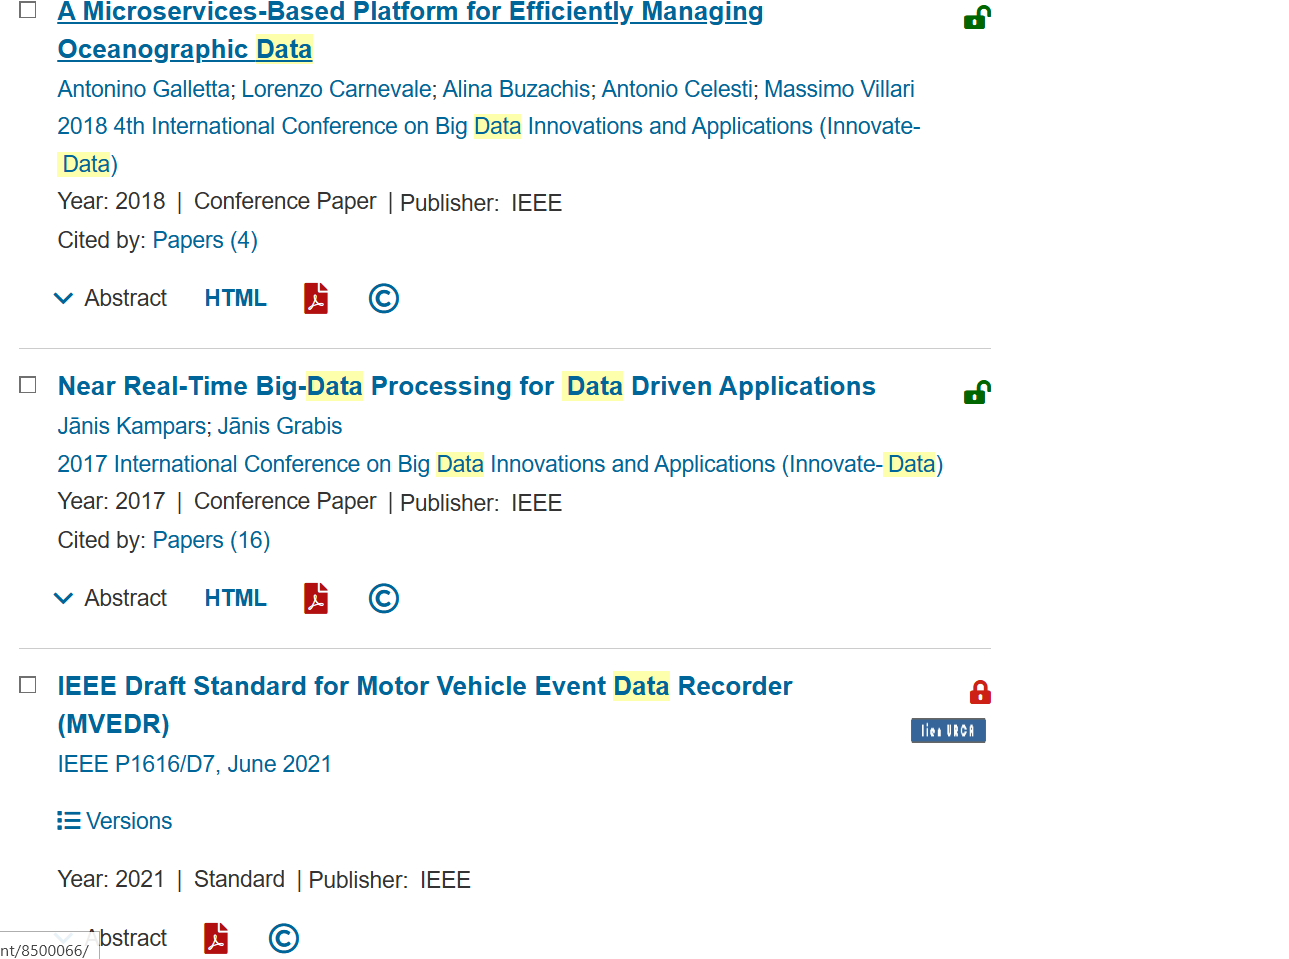Expand Abstract for Near Real-Time Big-Data paper
This screenshot has height=959, width=1289.
pos(111,598)
